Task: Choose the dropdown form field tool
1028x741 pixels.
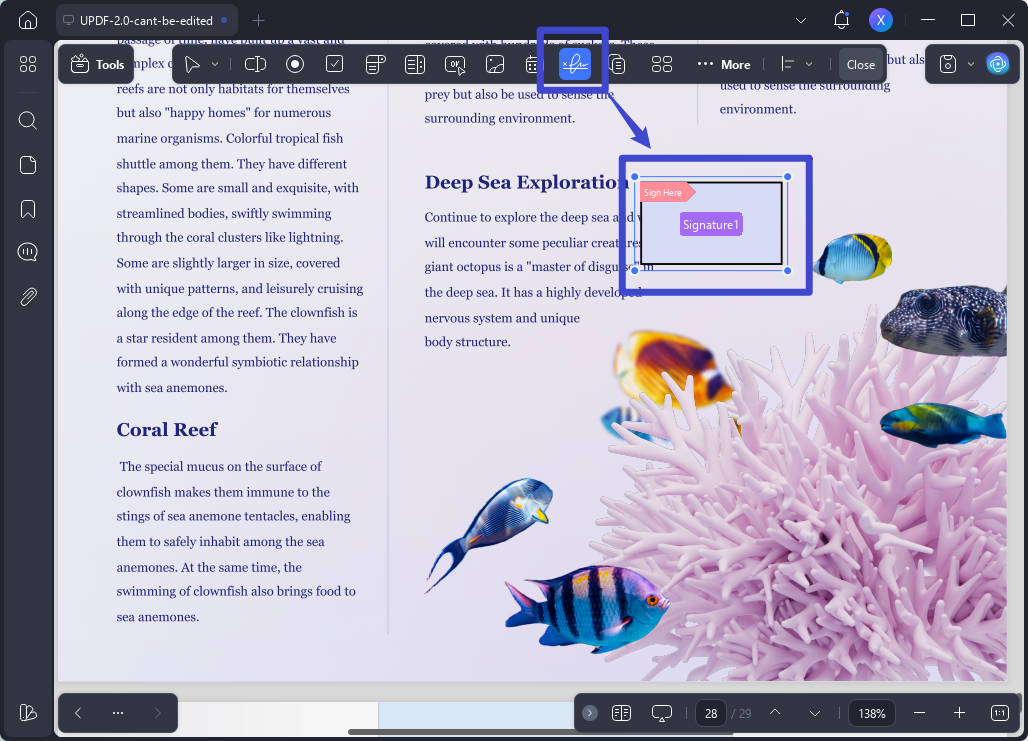Action: (375, 64)
